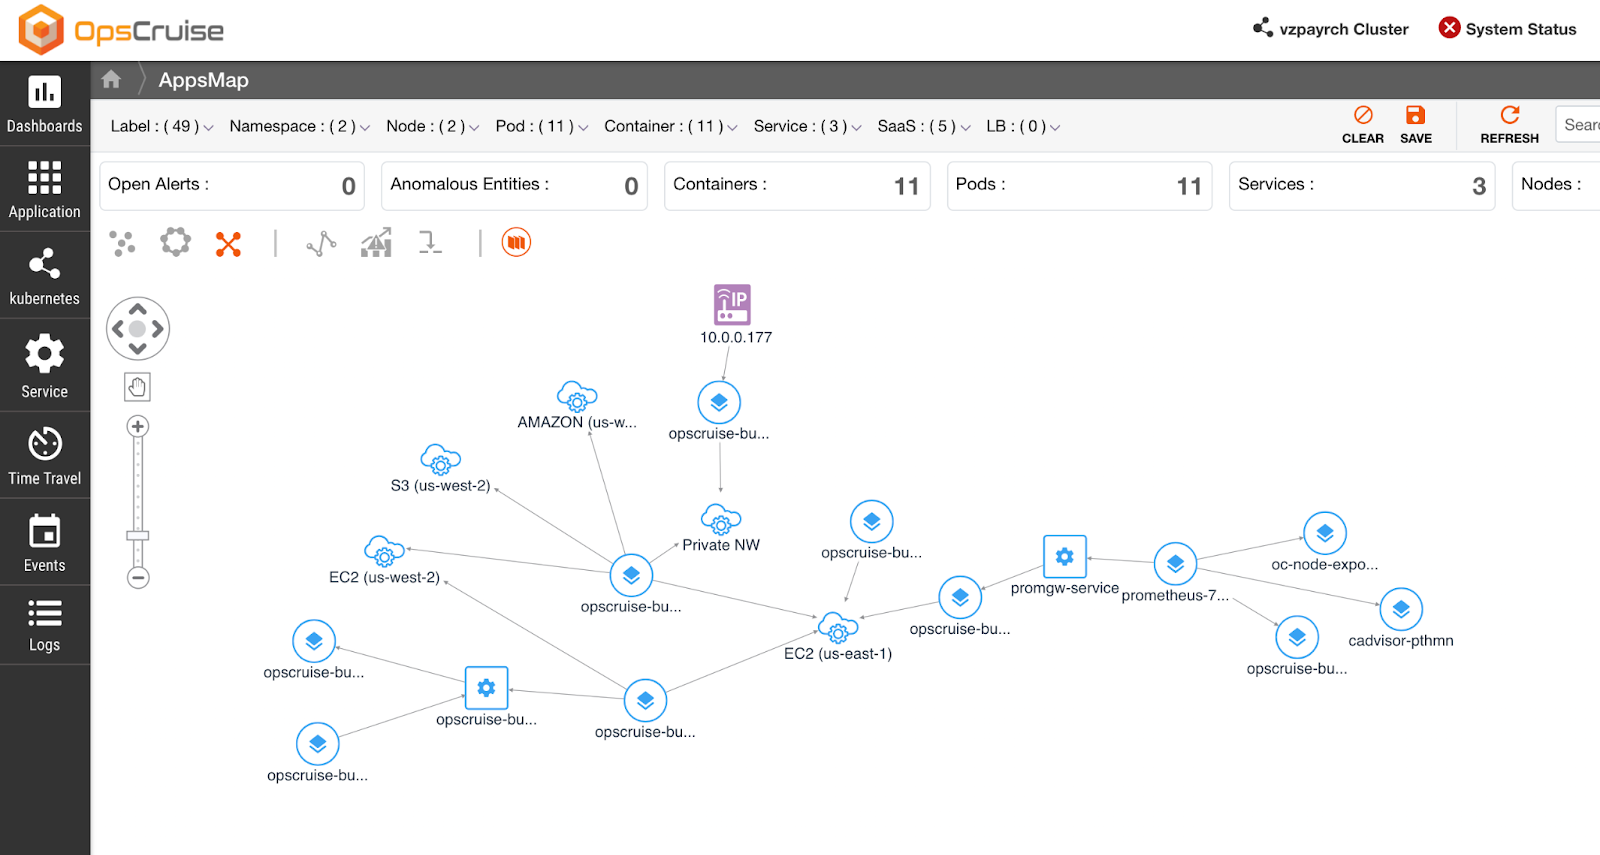This screenshot has width=1600, height=855.
Task: Select the ring cluster layout icon
Action: (175, 242)
